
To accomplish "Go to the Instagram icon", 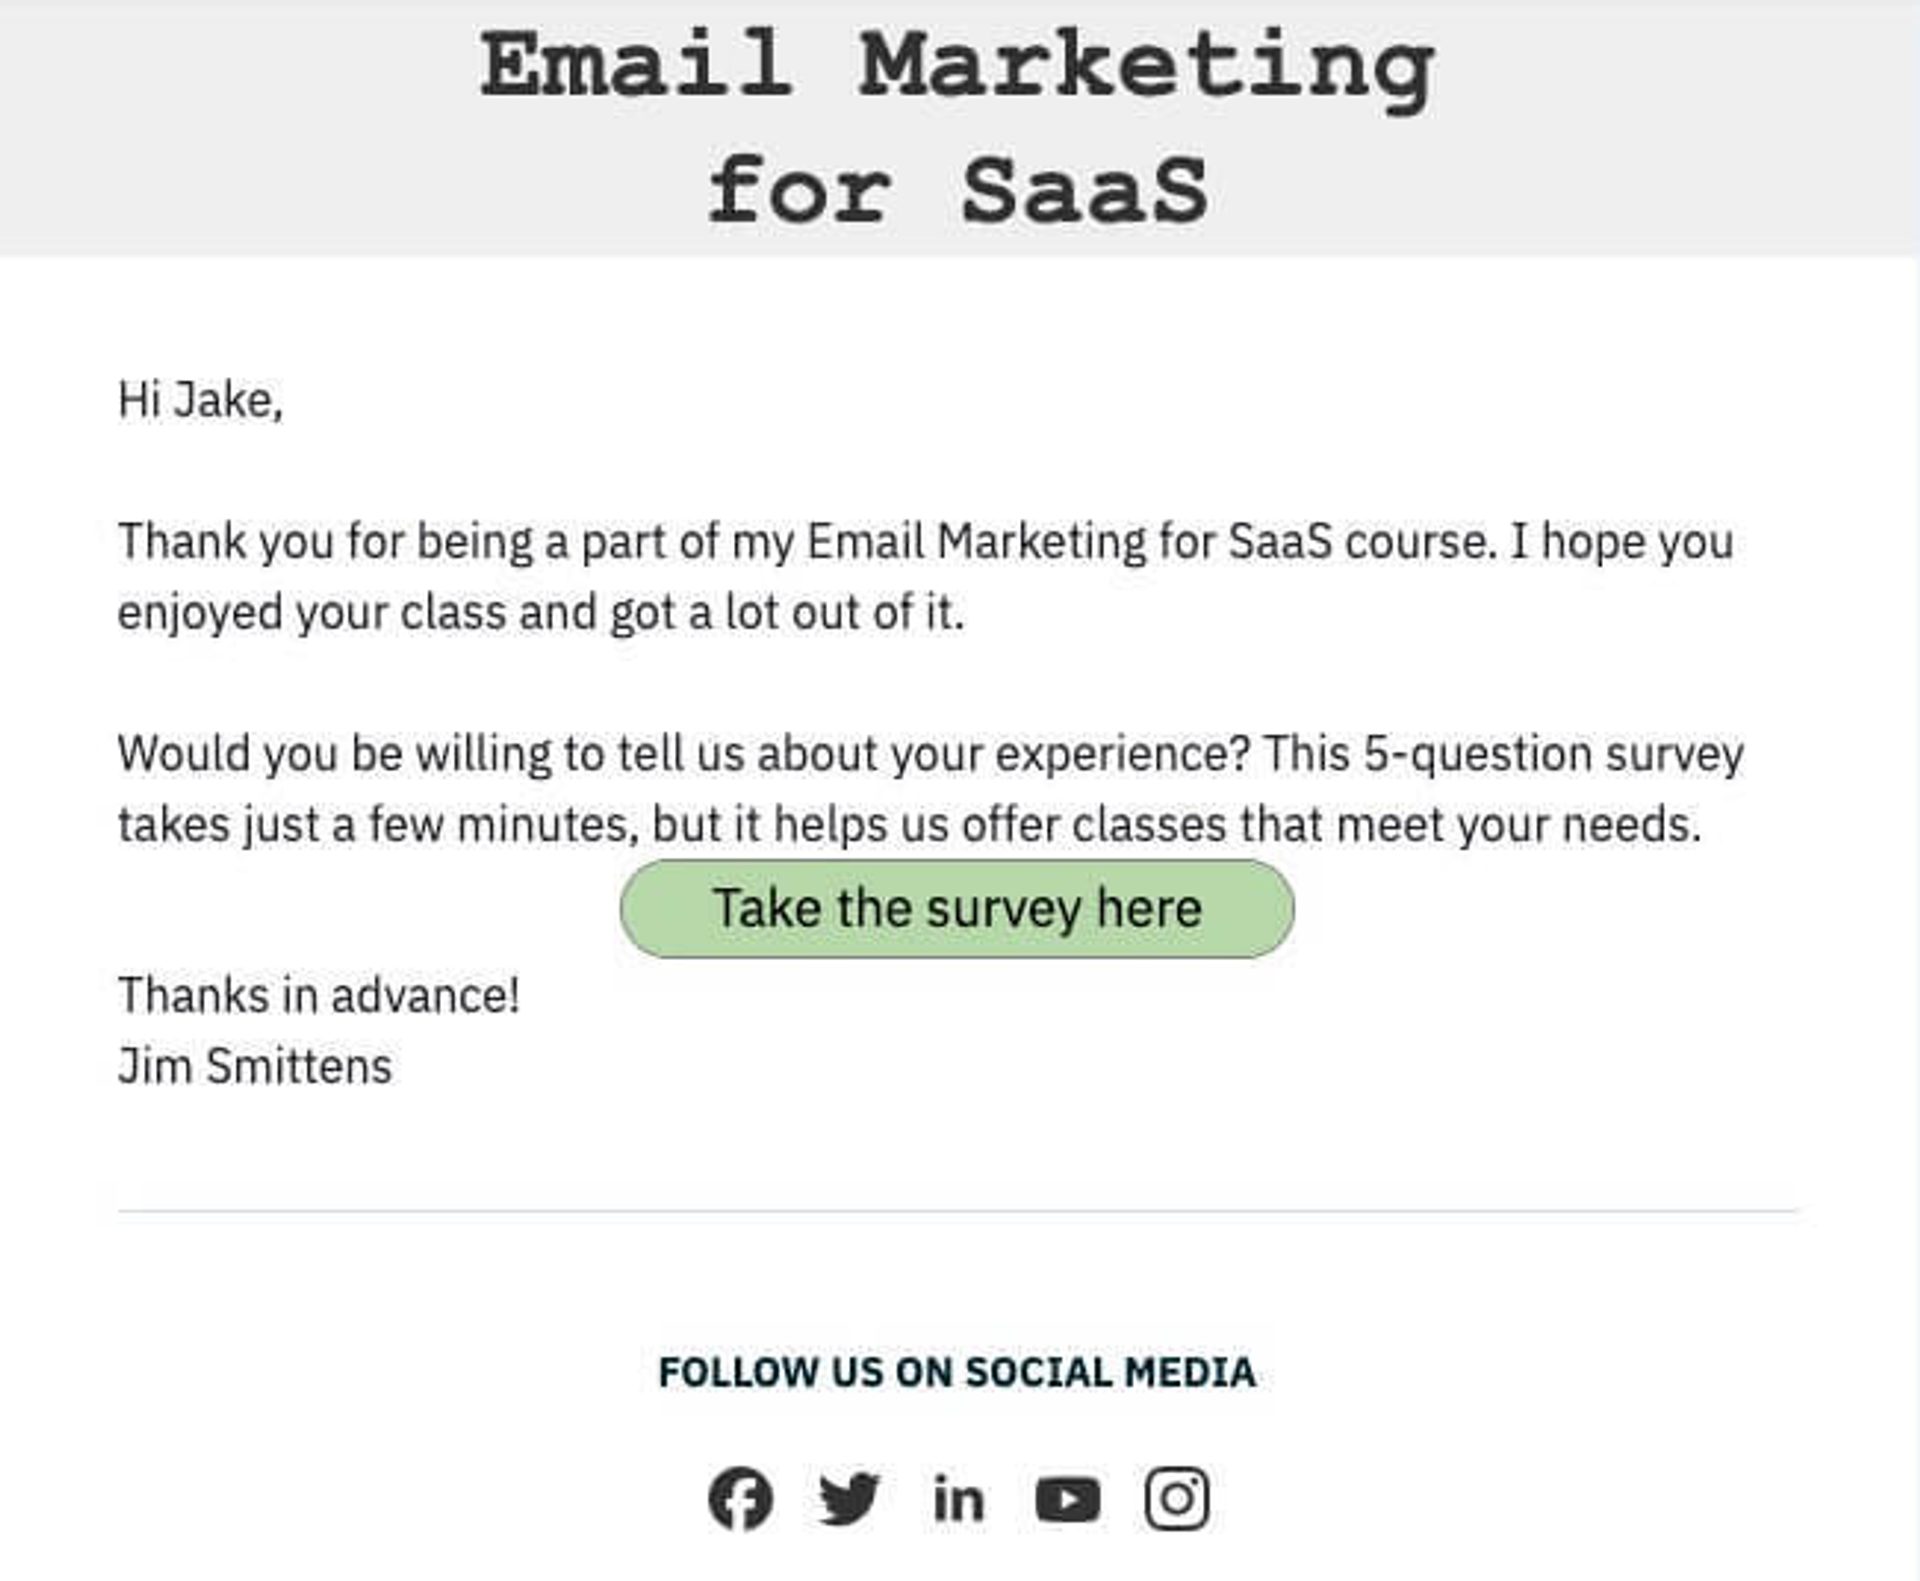I will (1177, 1498).
